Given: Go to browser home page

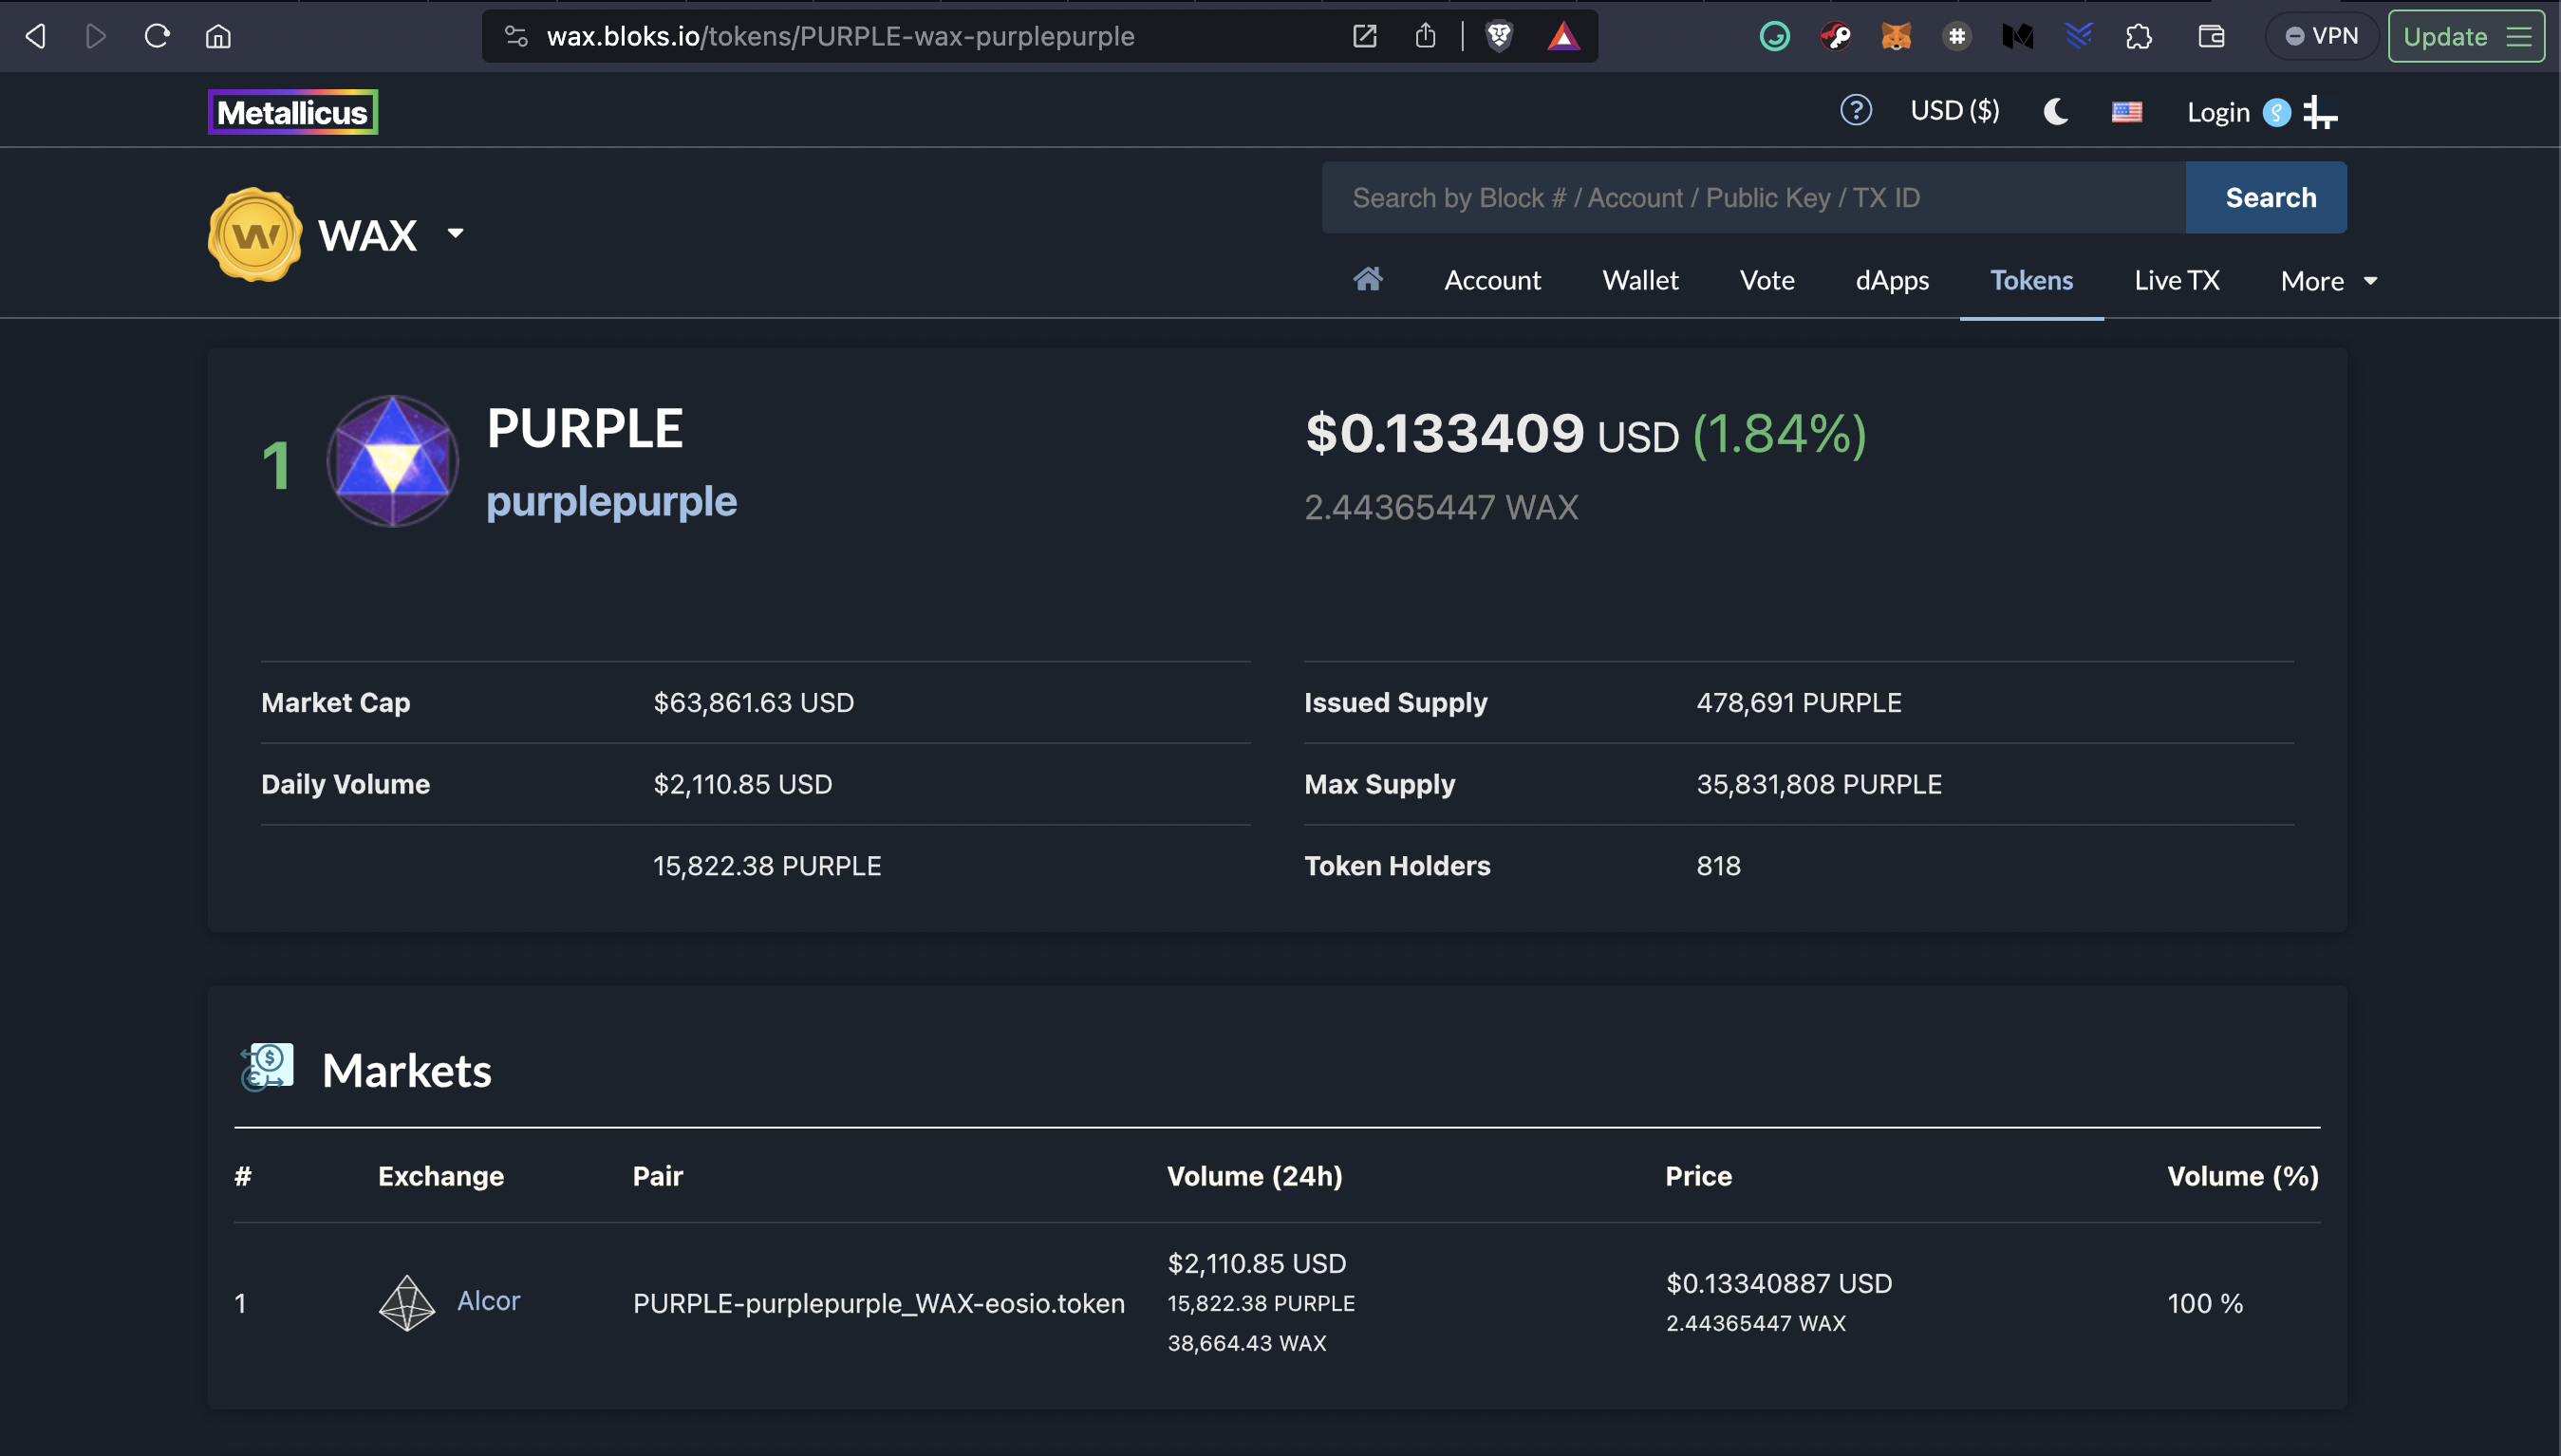Looking at the screenshot, I should 218,37.
